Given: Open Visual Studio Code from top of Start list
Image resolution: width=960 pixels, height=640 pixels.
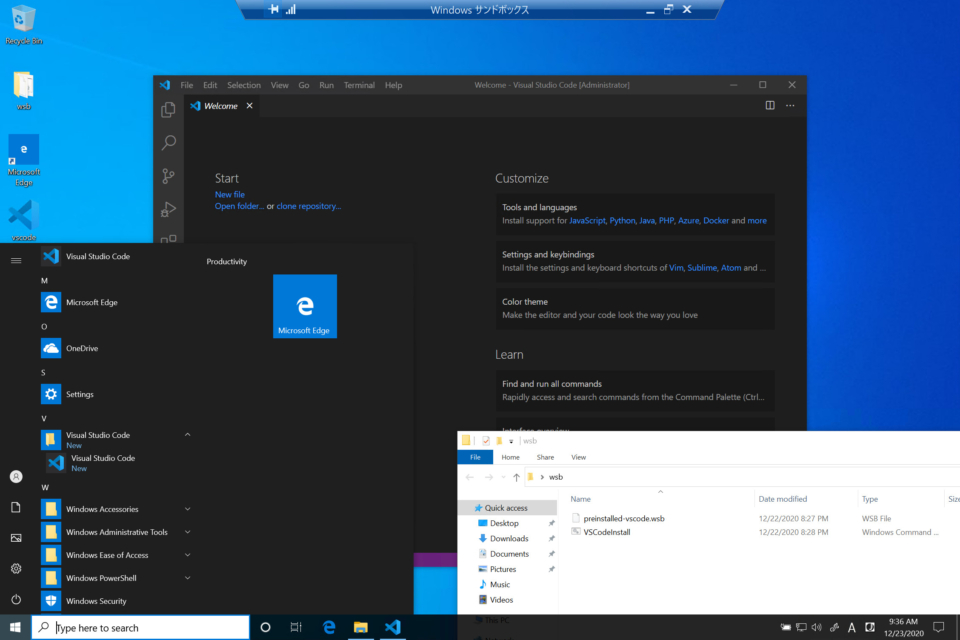Looking at the screenshot, I should tap(115, 256).
